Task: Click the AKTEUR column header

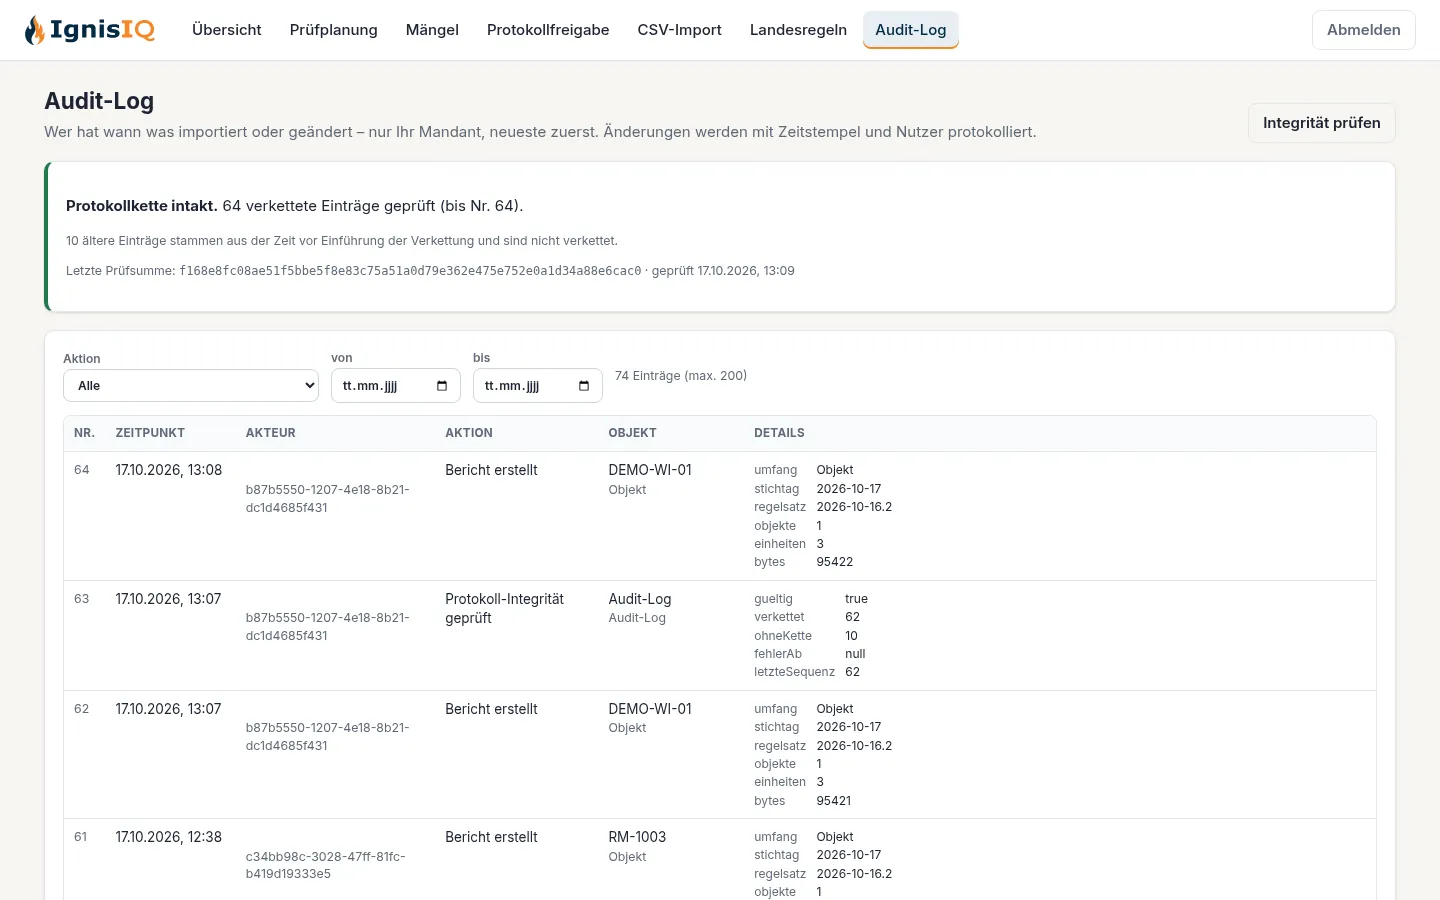Action: tap(271, 433)
